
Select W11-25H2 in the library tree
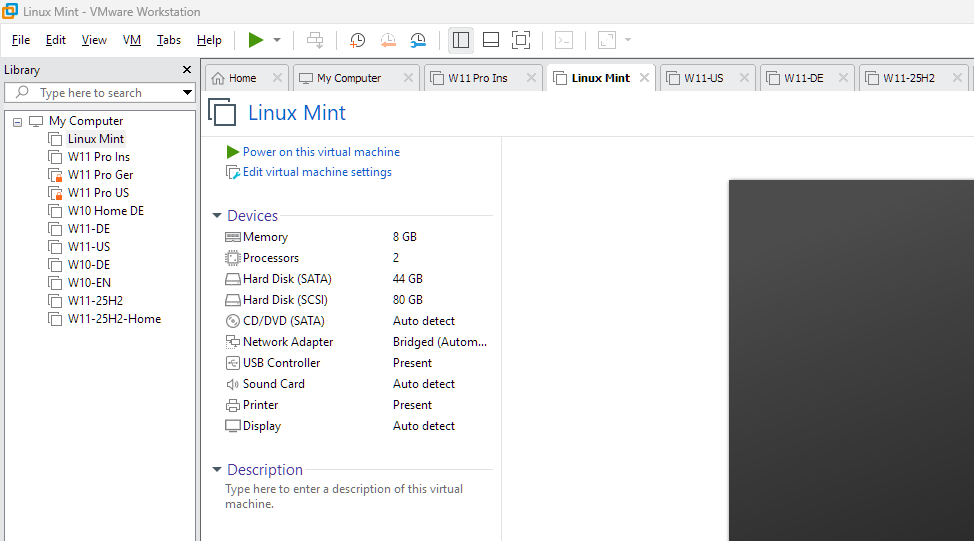point(95,301)
